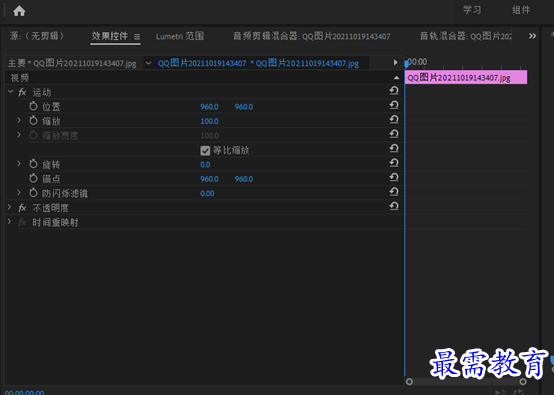Screen dimensions: 554x395
Task: Edit 防闪烁滤镜 value 0.00
Action: tap(207, 194)
